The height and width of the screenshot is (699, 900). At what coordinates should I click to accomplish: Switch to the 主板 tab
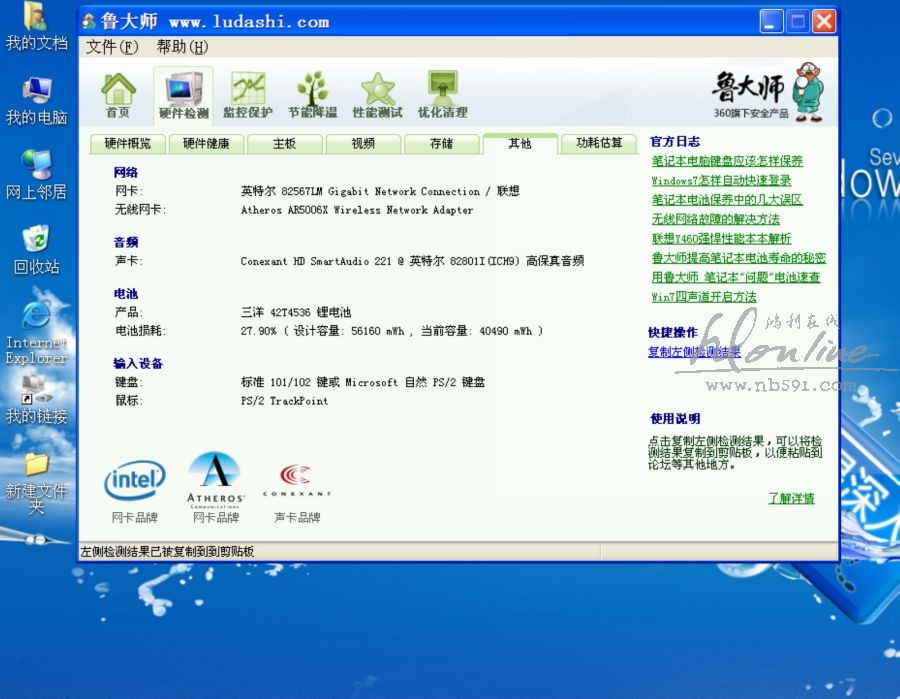285,144
